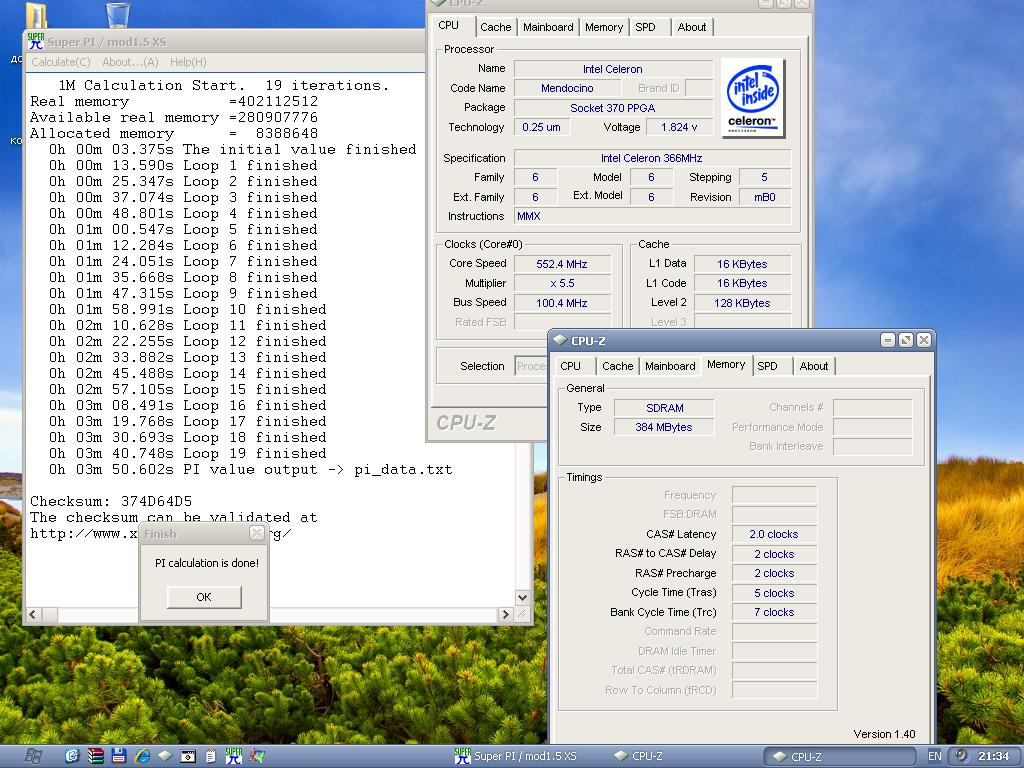This screenshot has height=768, width=1024.
Task: Click OK in the Finish dialog
Action: (x=204, y=597)
